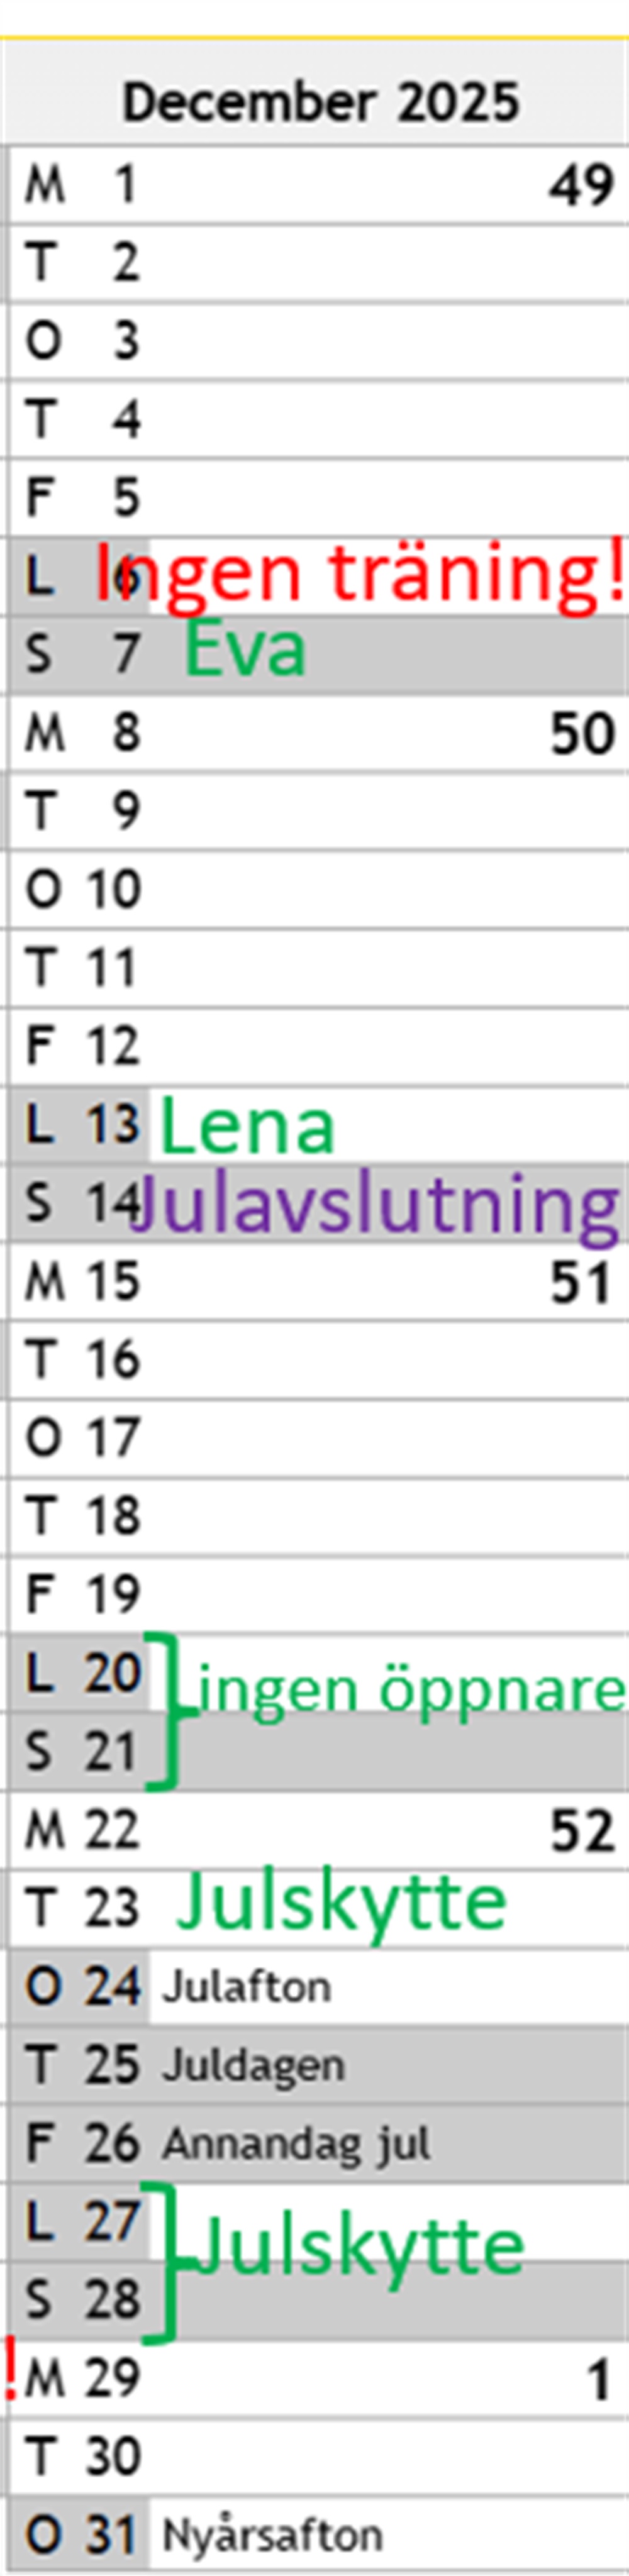Click the 'Annandag jul' holiday label
Viewport: 629px width, 2576px height.
pos(296,2143)
